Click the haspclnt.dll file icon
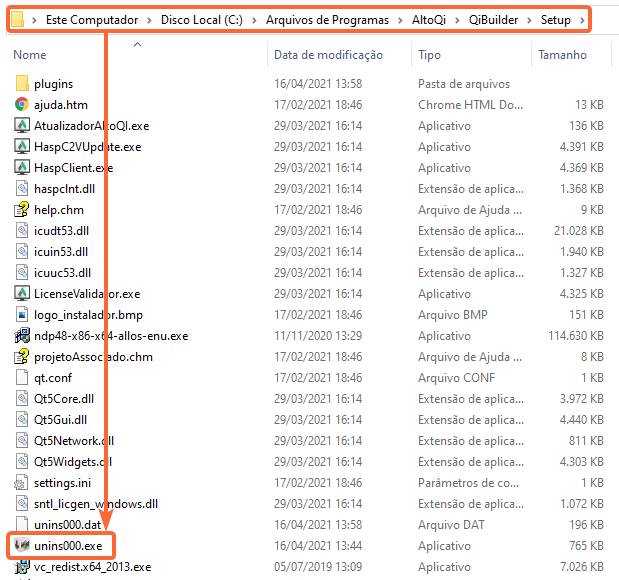Screen dimensions: 619x580 click(22, 188)
